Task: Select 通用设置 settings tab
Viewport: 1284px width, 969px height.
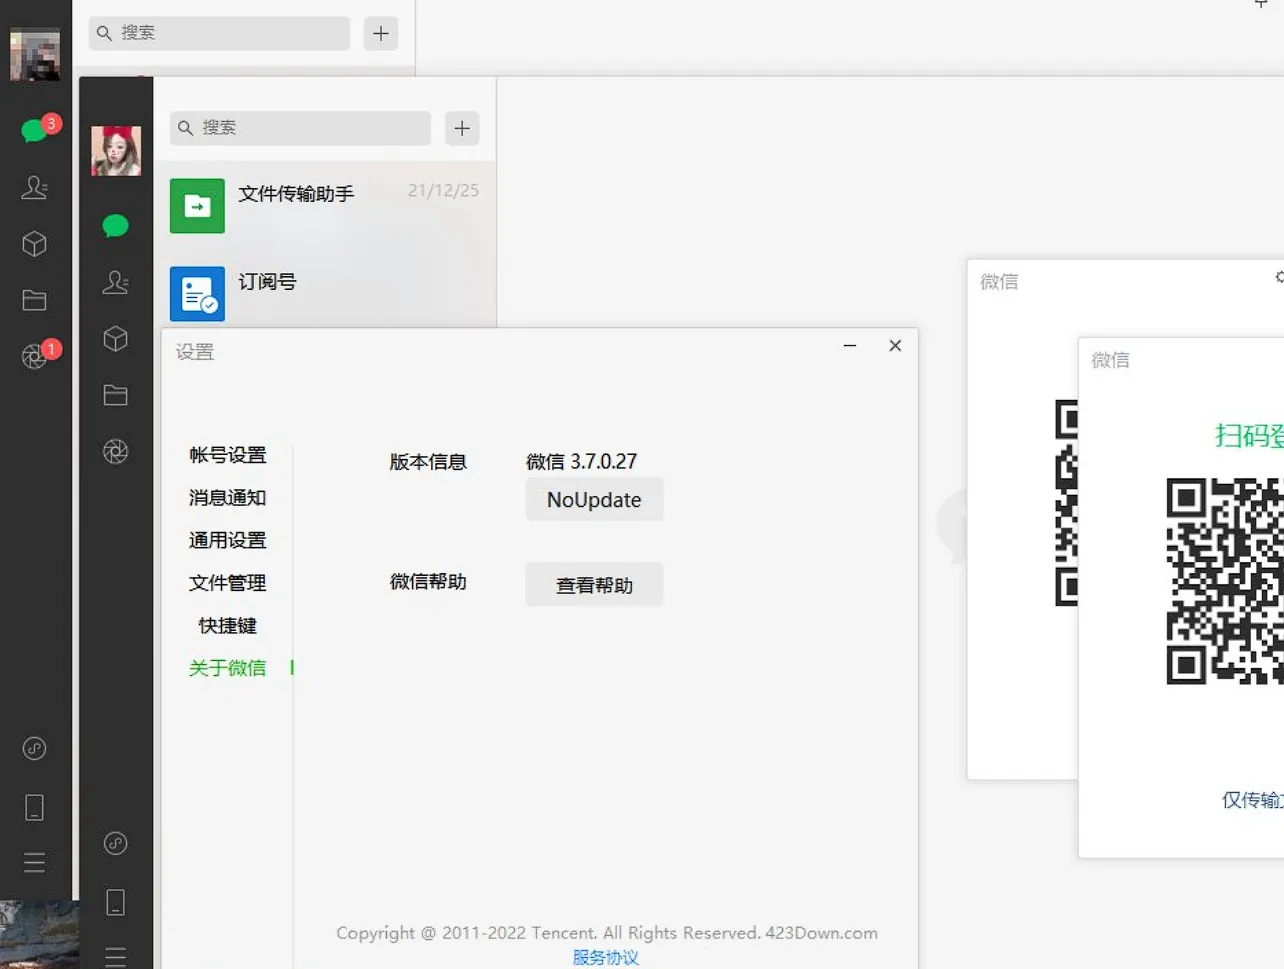Action: [x=228, y=540]
